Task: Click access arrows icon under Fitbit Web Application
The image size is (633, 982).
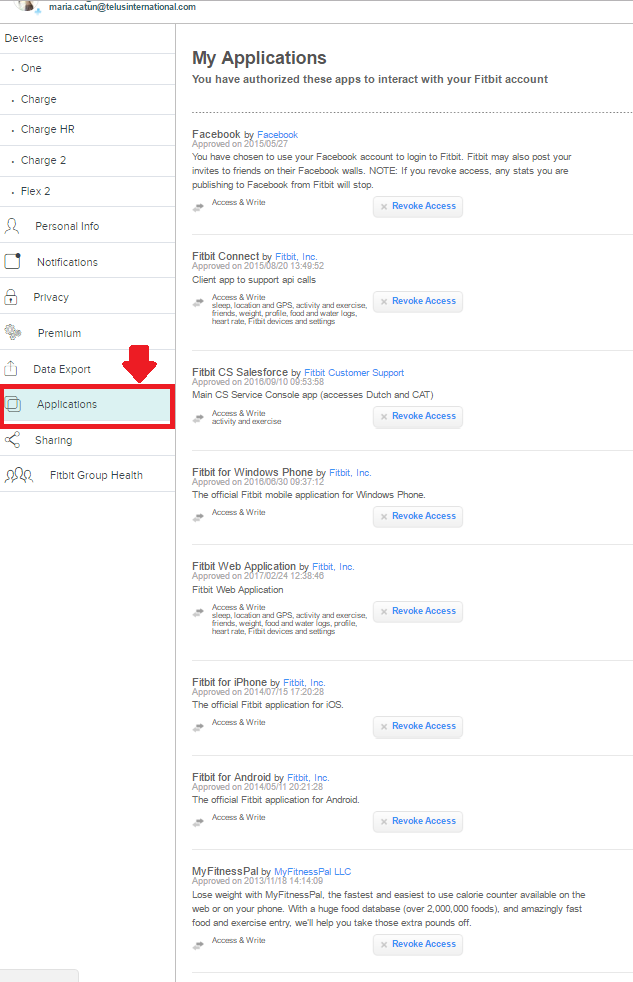Action: pos(198,612)
